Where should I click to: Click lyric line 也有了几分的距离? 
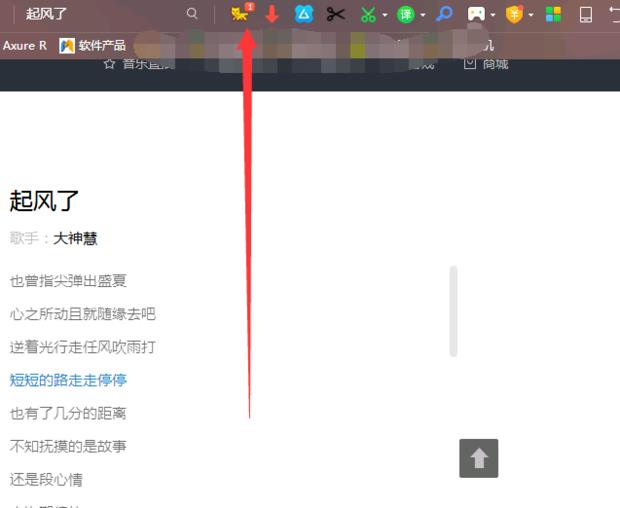pos(68,414)
